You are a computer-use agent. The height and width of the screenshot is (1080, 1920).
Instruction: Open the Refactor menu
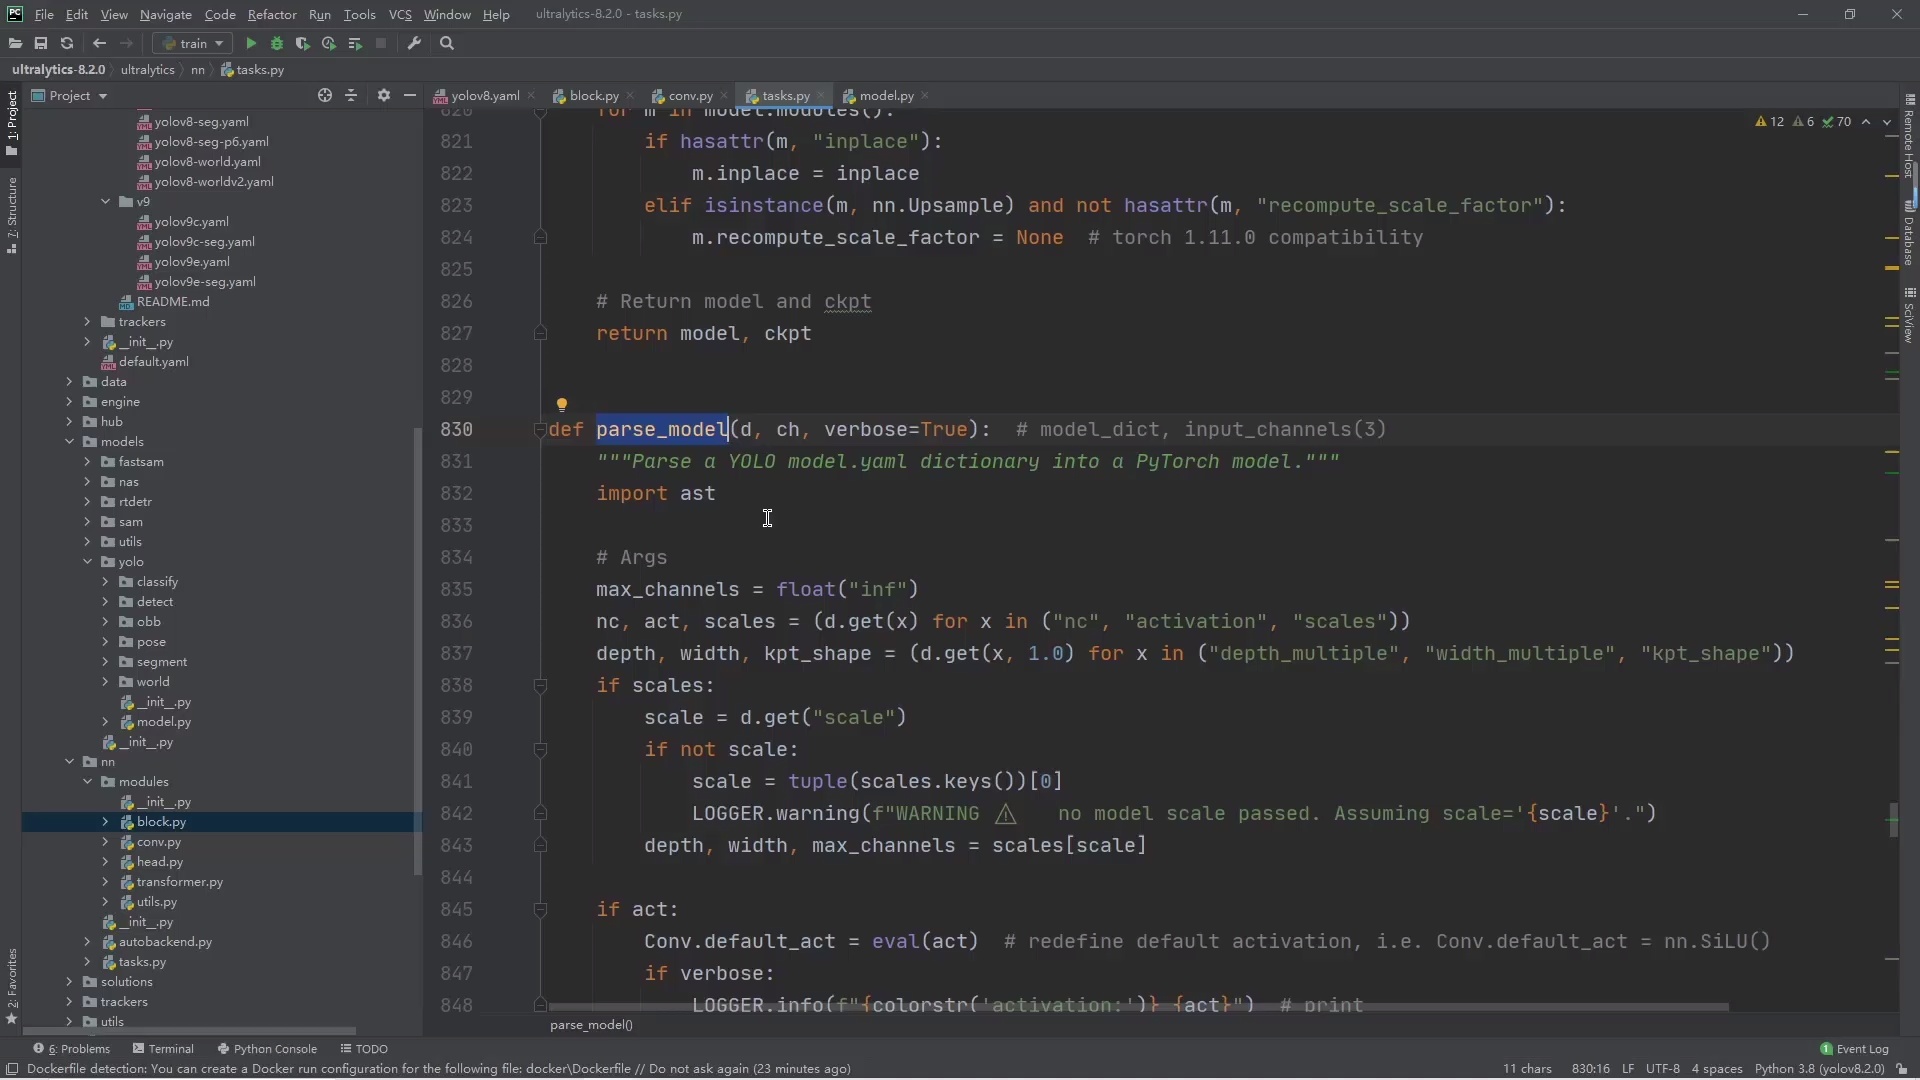(271, 14)
